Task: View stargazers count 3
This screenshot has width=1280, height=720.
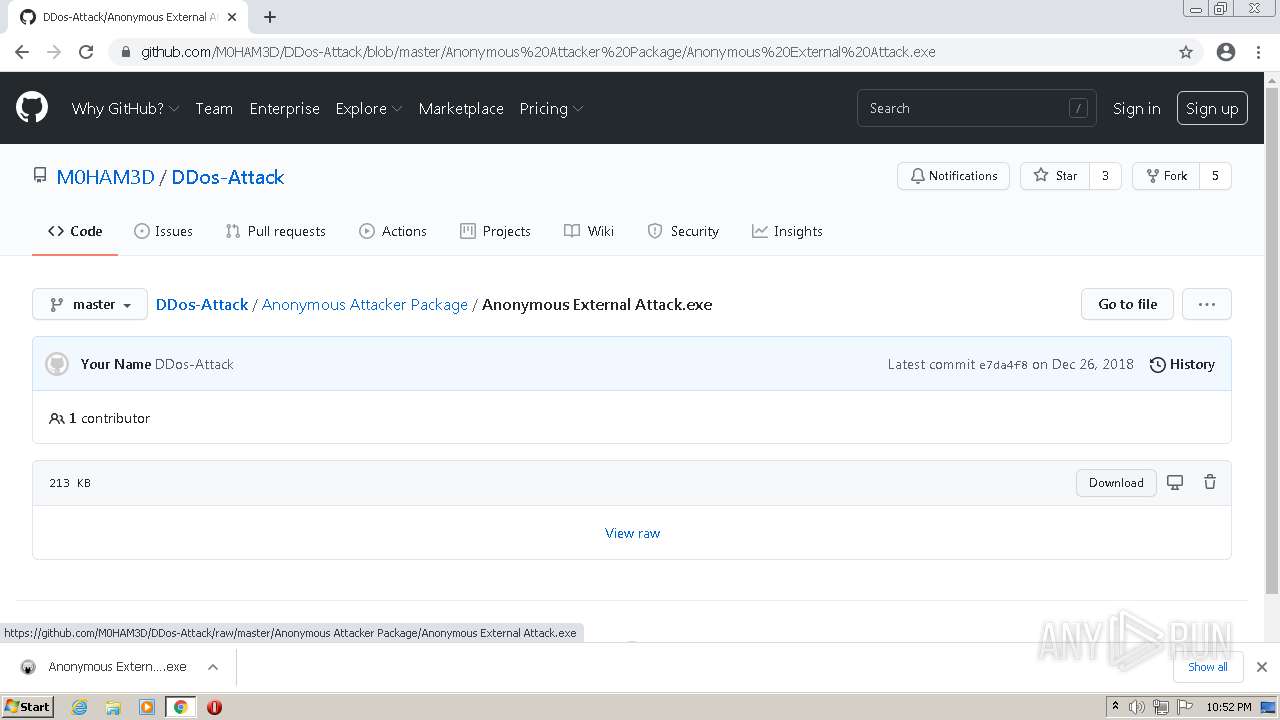Action: click(1105, 176)
